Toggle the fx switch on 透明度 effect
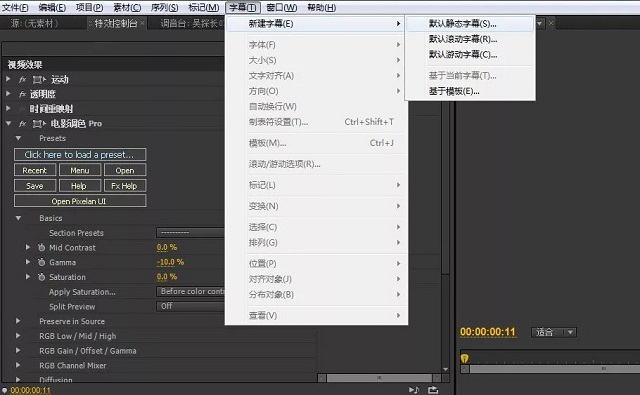This screenshot has height=395, width=640. tap(22, 94)
